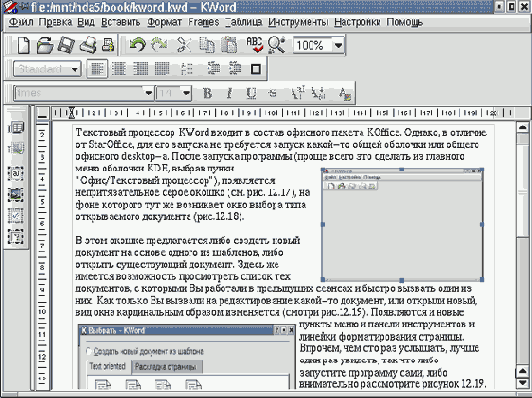This screenshot has width=532, height=398.
Task: Toggle left paragraph alignment
Action: click(x=97, y=69)
